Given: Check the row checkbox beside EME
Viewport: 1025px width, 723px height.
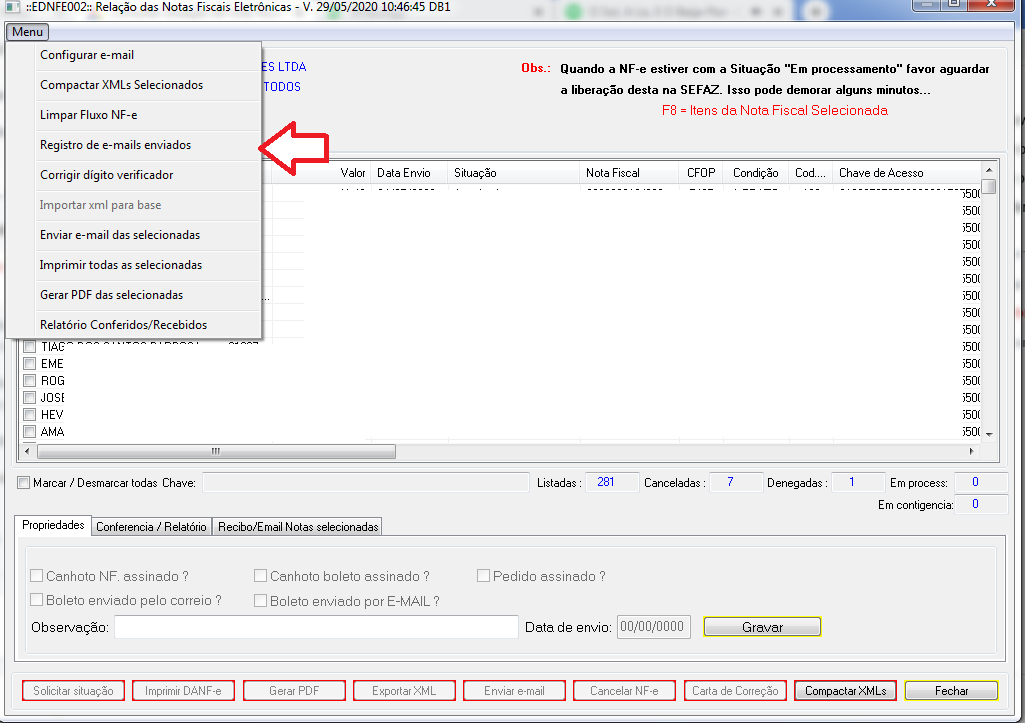Looking at the screenshot, I should [x=30, y=364].
